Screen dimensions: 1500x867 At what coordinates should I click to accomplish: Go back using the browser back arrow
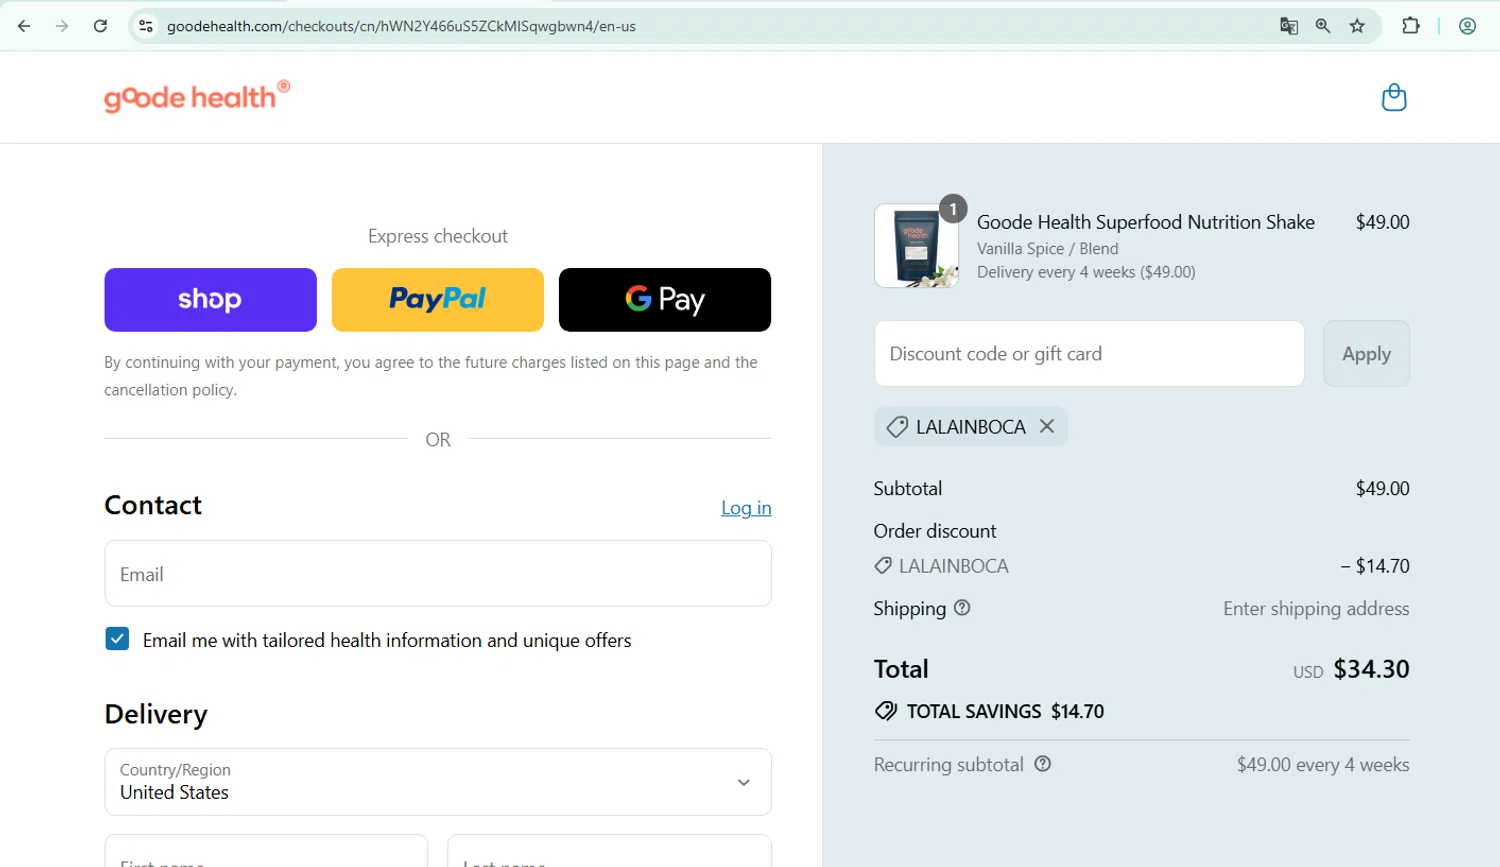pos(24,26)
